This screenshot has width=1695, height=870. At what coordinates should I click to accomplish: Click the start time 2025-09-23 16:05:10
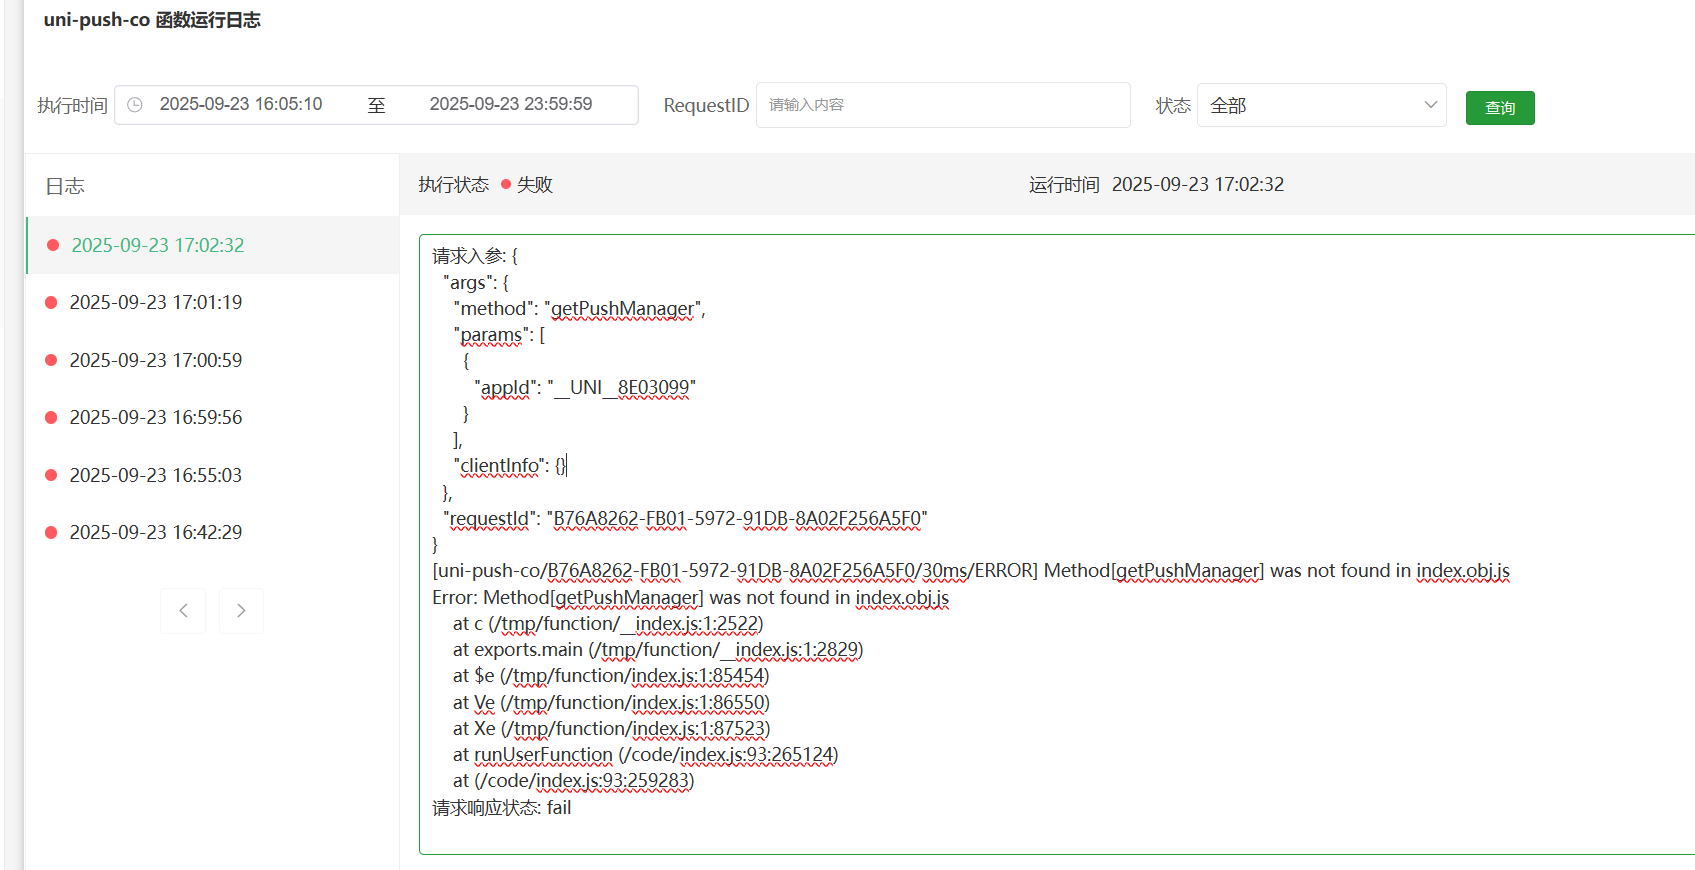(x=241, y=104)
